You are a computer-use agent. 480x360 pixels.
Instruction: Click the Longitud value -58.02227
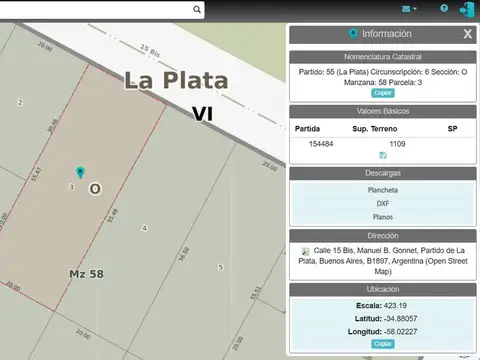click(400, 332)
